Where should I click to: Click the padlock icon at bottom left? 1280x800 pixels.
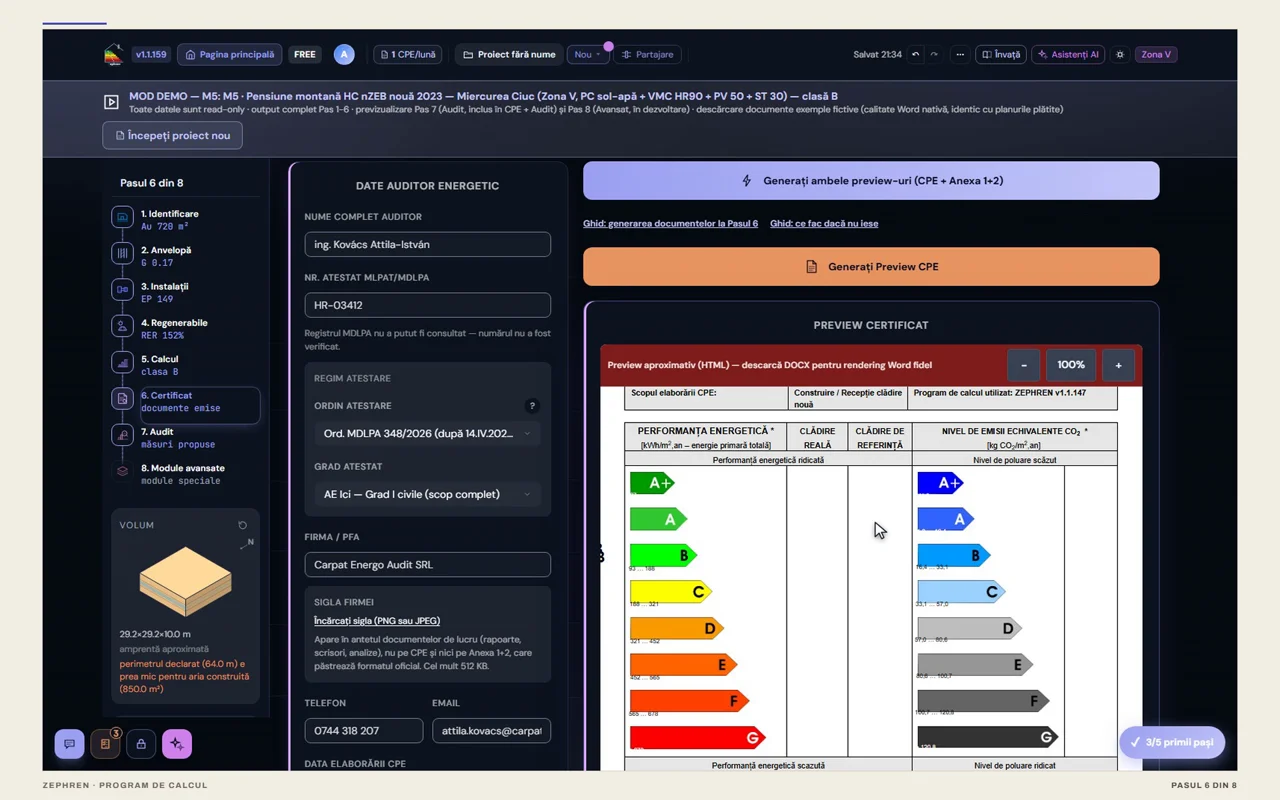tap(141, 744)
